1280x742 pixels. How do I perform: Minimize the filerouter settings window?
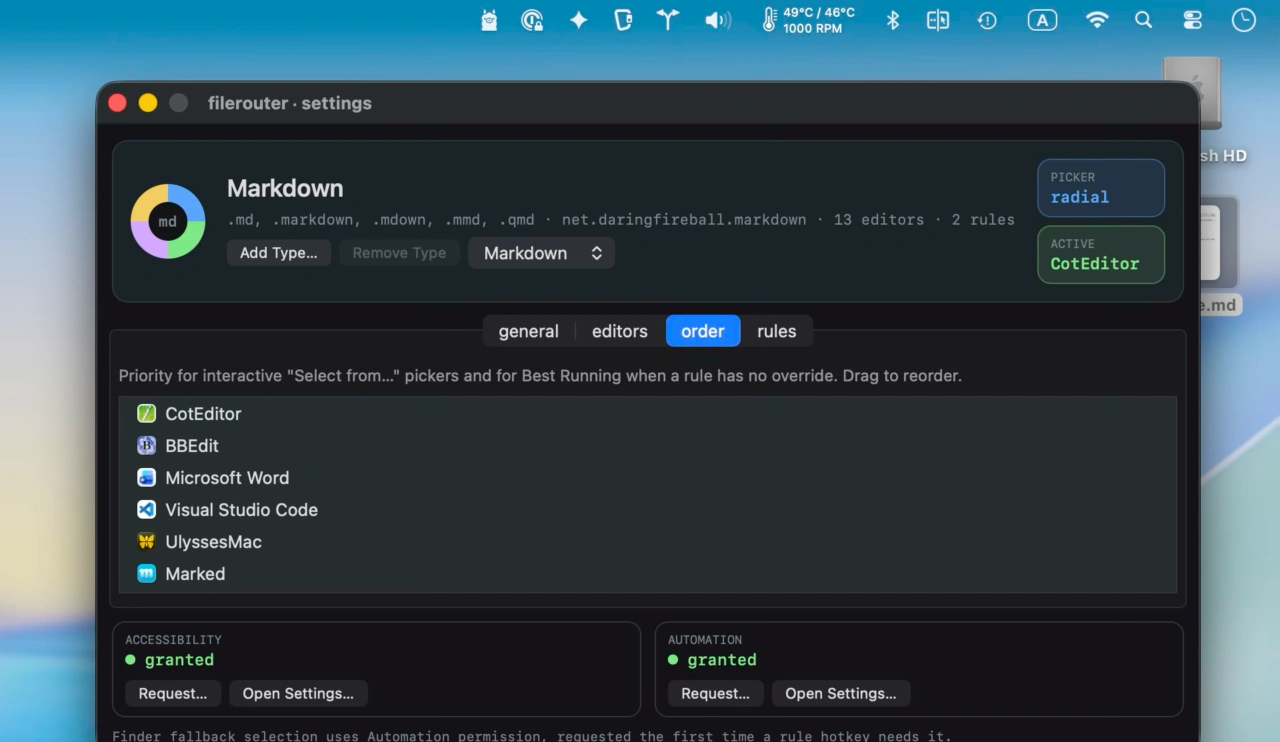coord(148,103)
